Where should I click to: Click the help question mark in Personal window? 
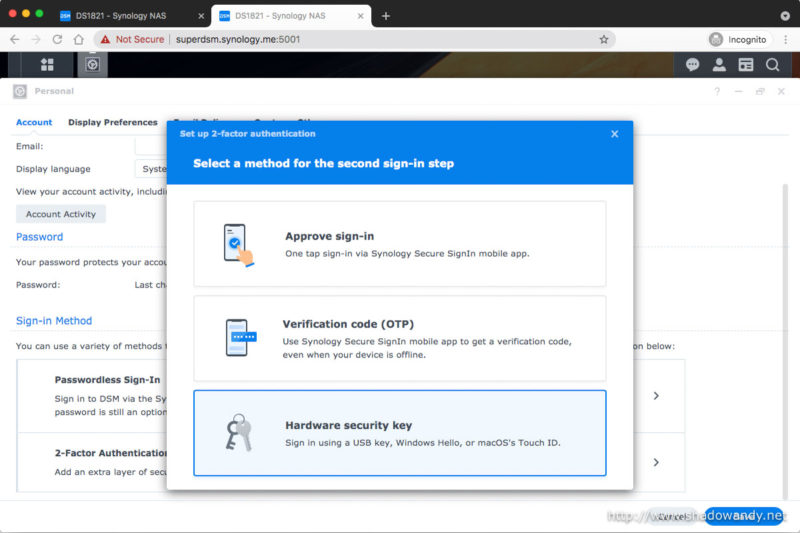click(x=716, y=91)
